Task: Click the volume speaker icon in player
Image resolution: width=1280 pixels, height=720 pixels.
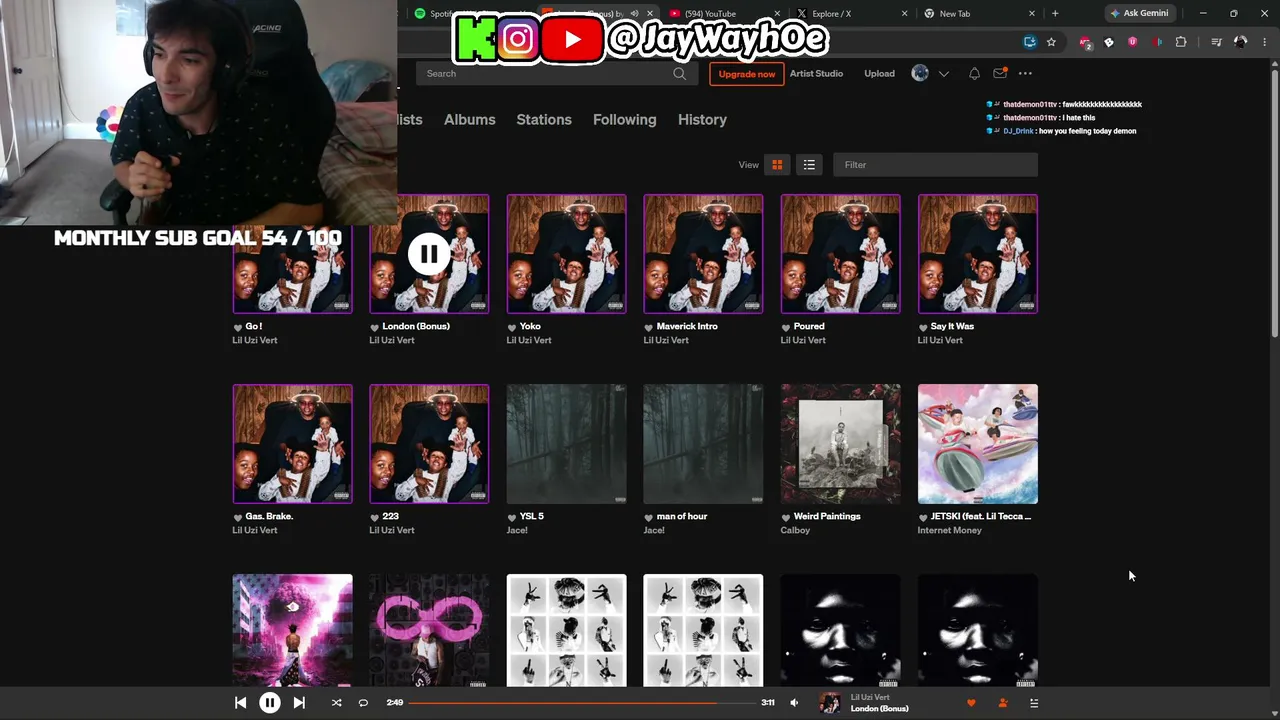Action: coord(794,703)
